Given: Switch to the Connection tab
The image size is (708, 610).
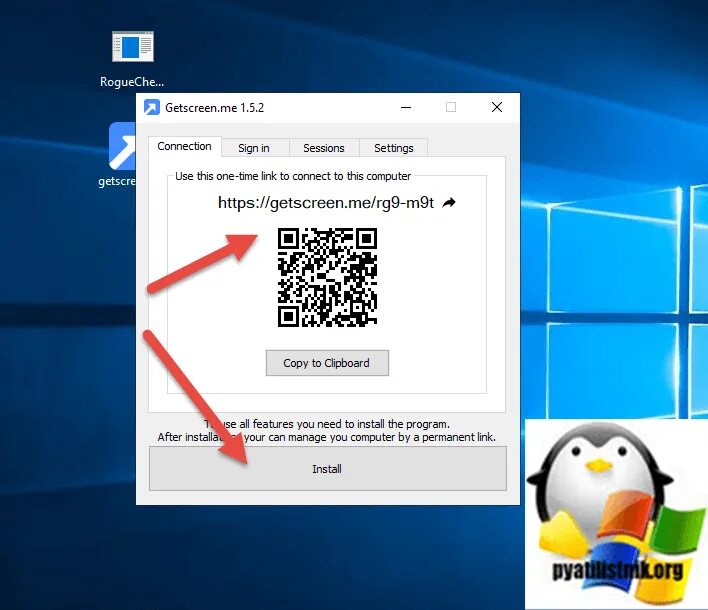Looking at the screenshot, I should [184, 146].
